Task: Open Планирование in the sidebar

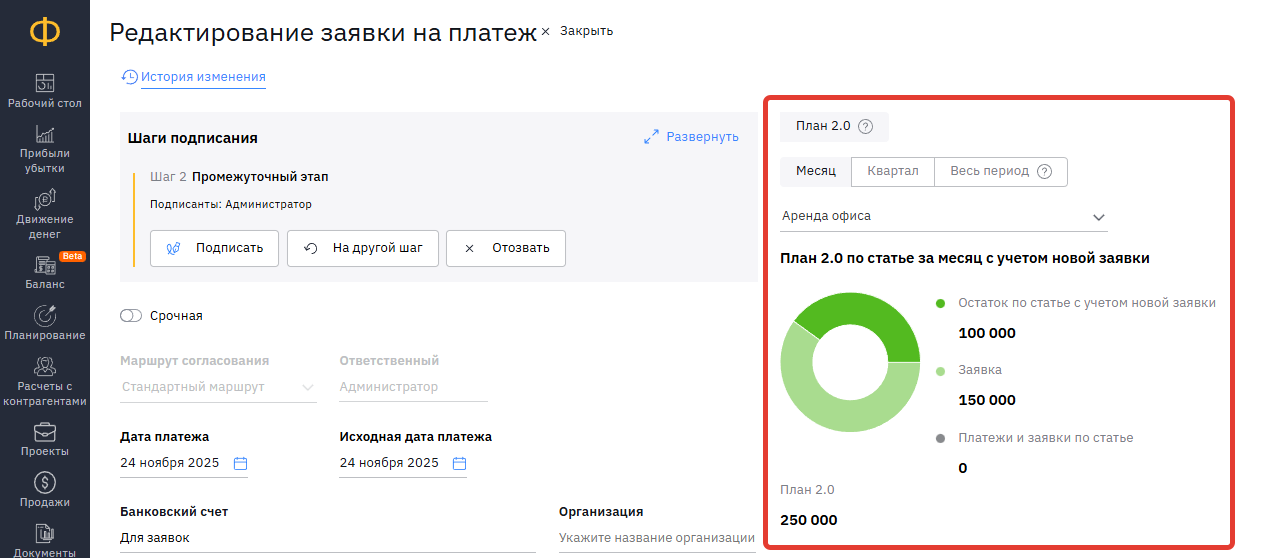Action: pos(45,322)
